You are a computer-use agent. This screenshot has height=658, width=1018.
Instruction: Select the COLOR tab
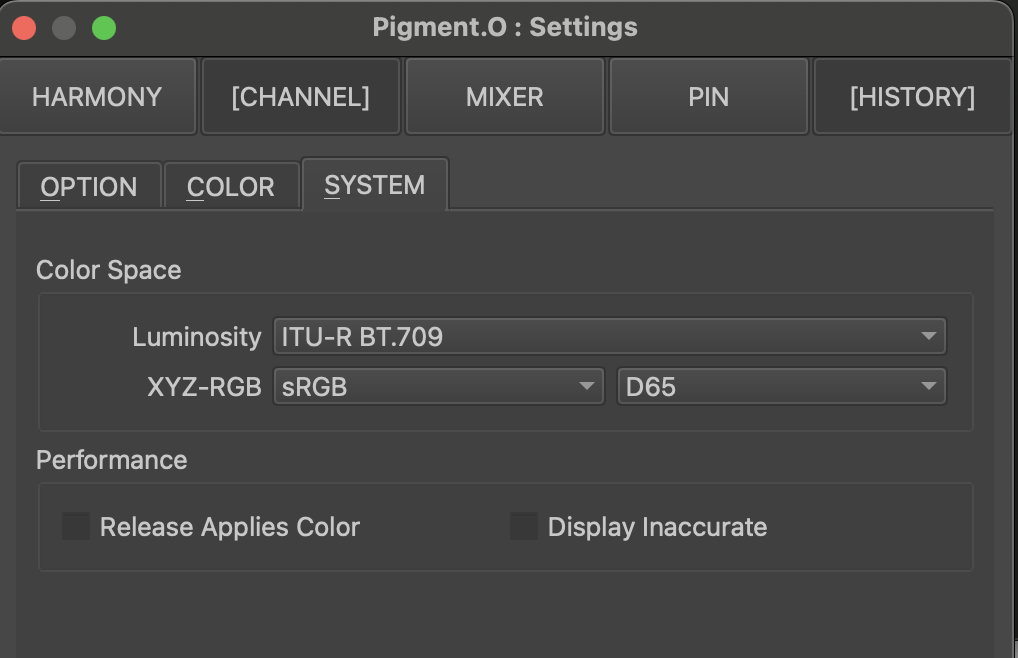231,186
